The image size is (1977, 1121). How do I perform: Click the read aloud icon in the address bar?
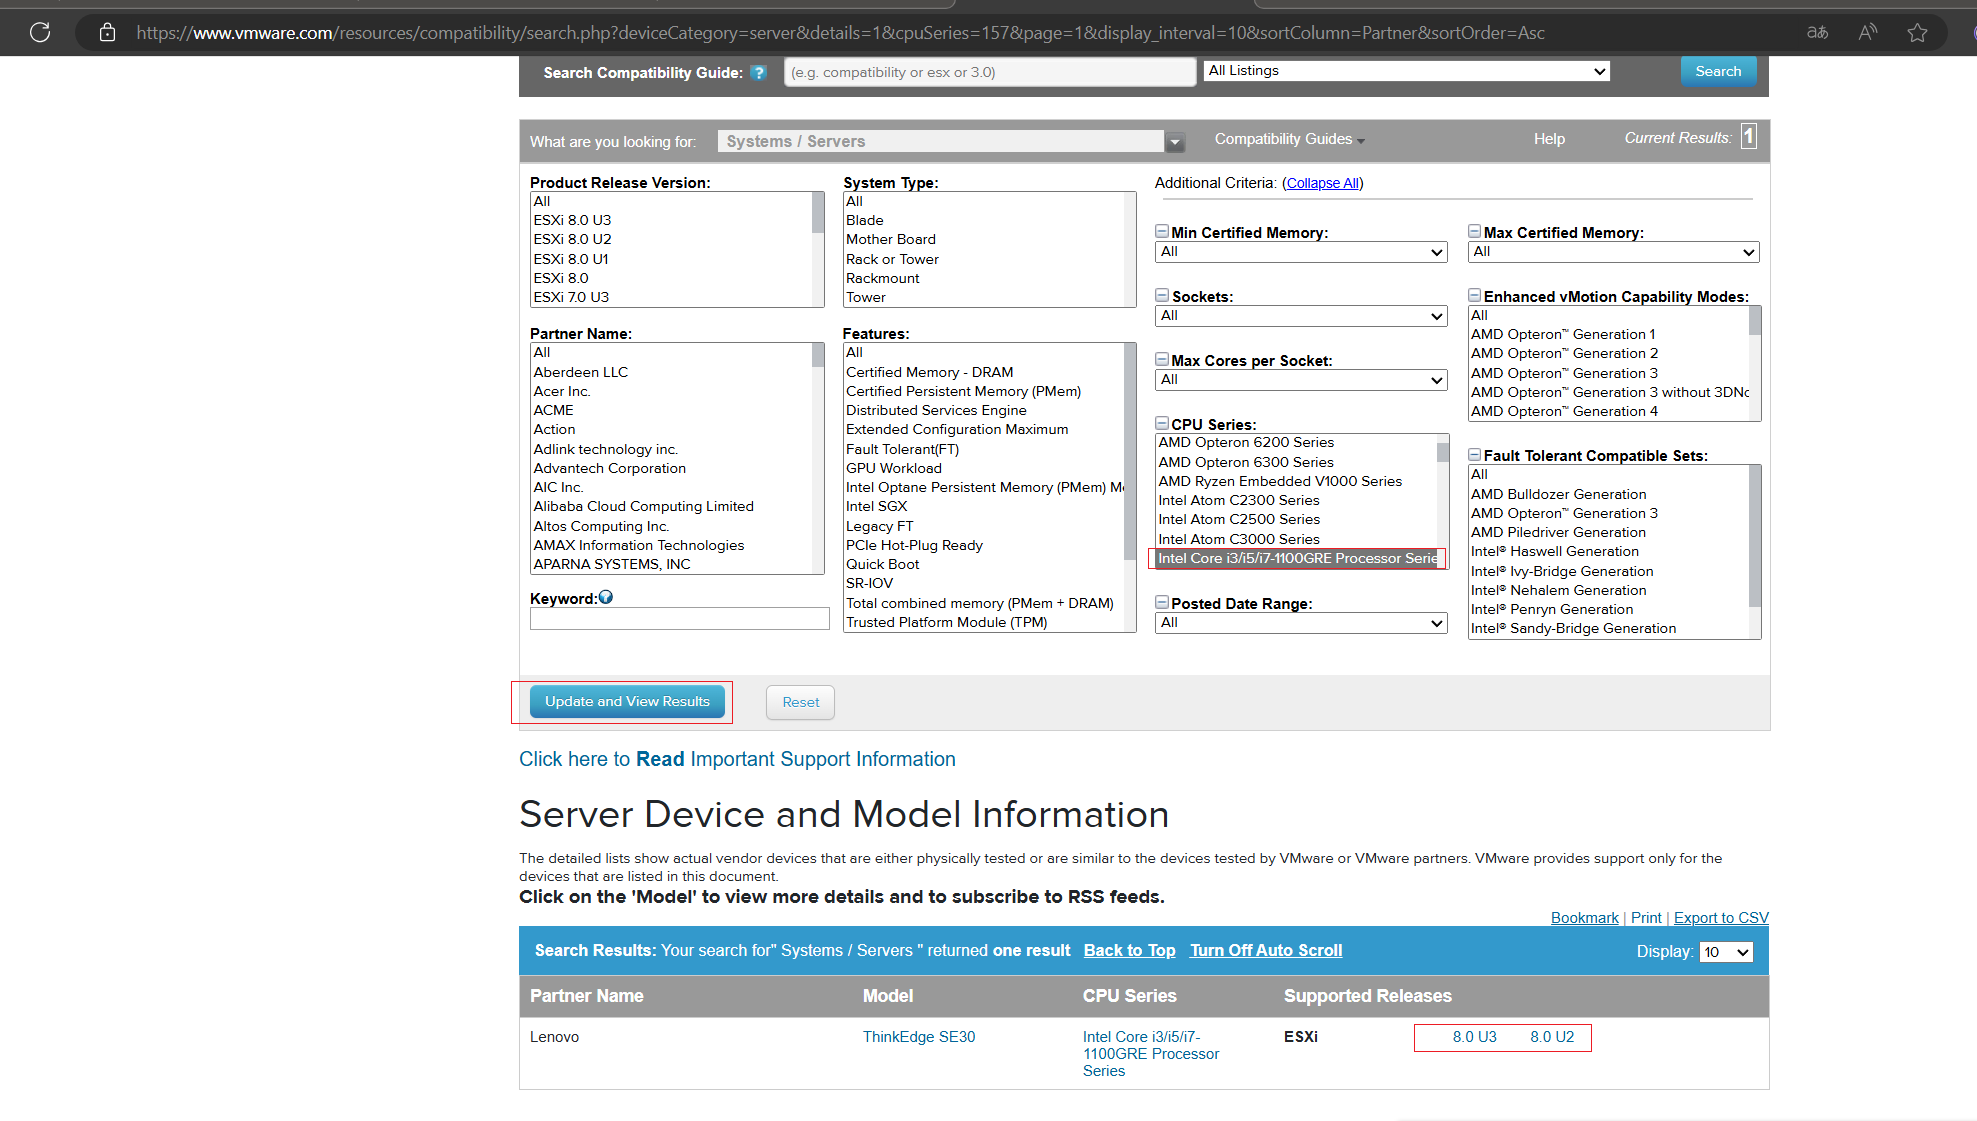point(1867,33)
